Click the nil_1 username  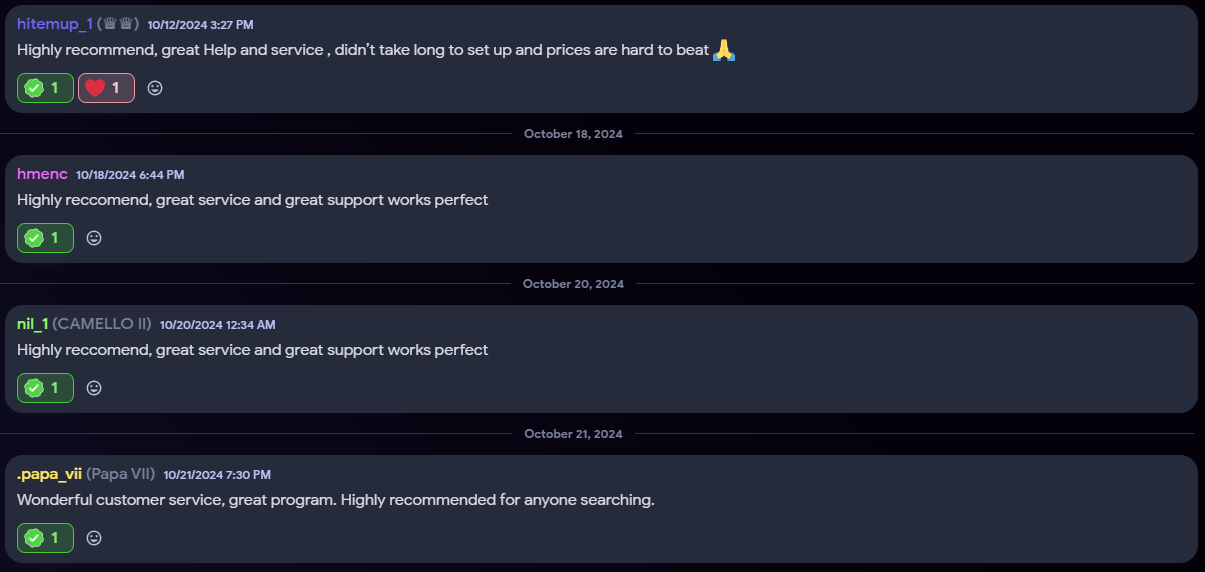(x=32, y=324)
